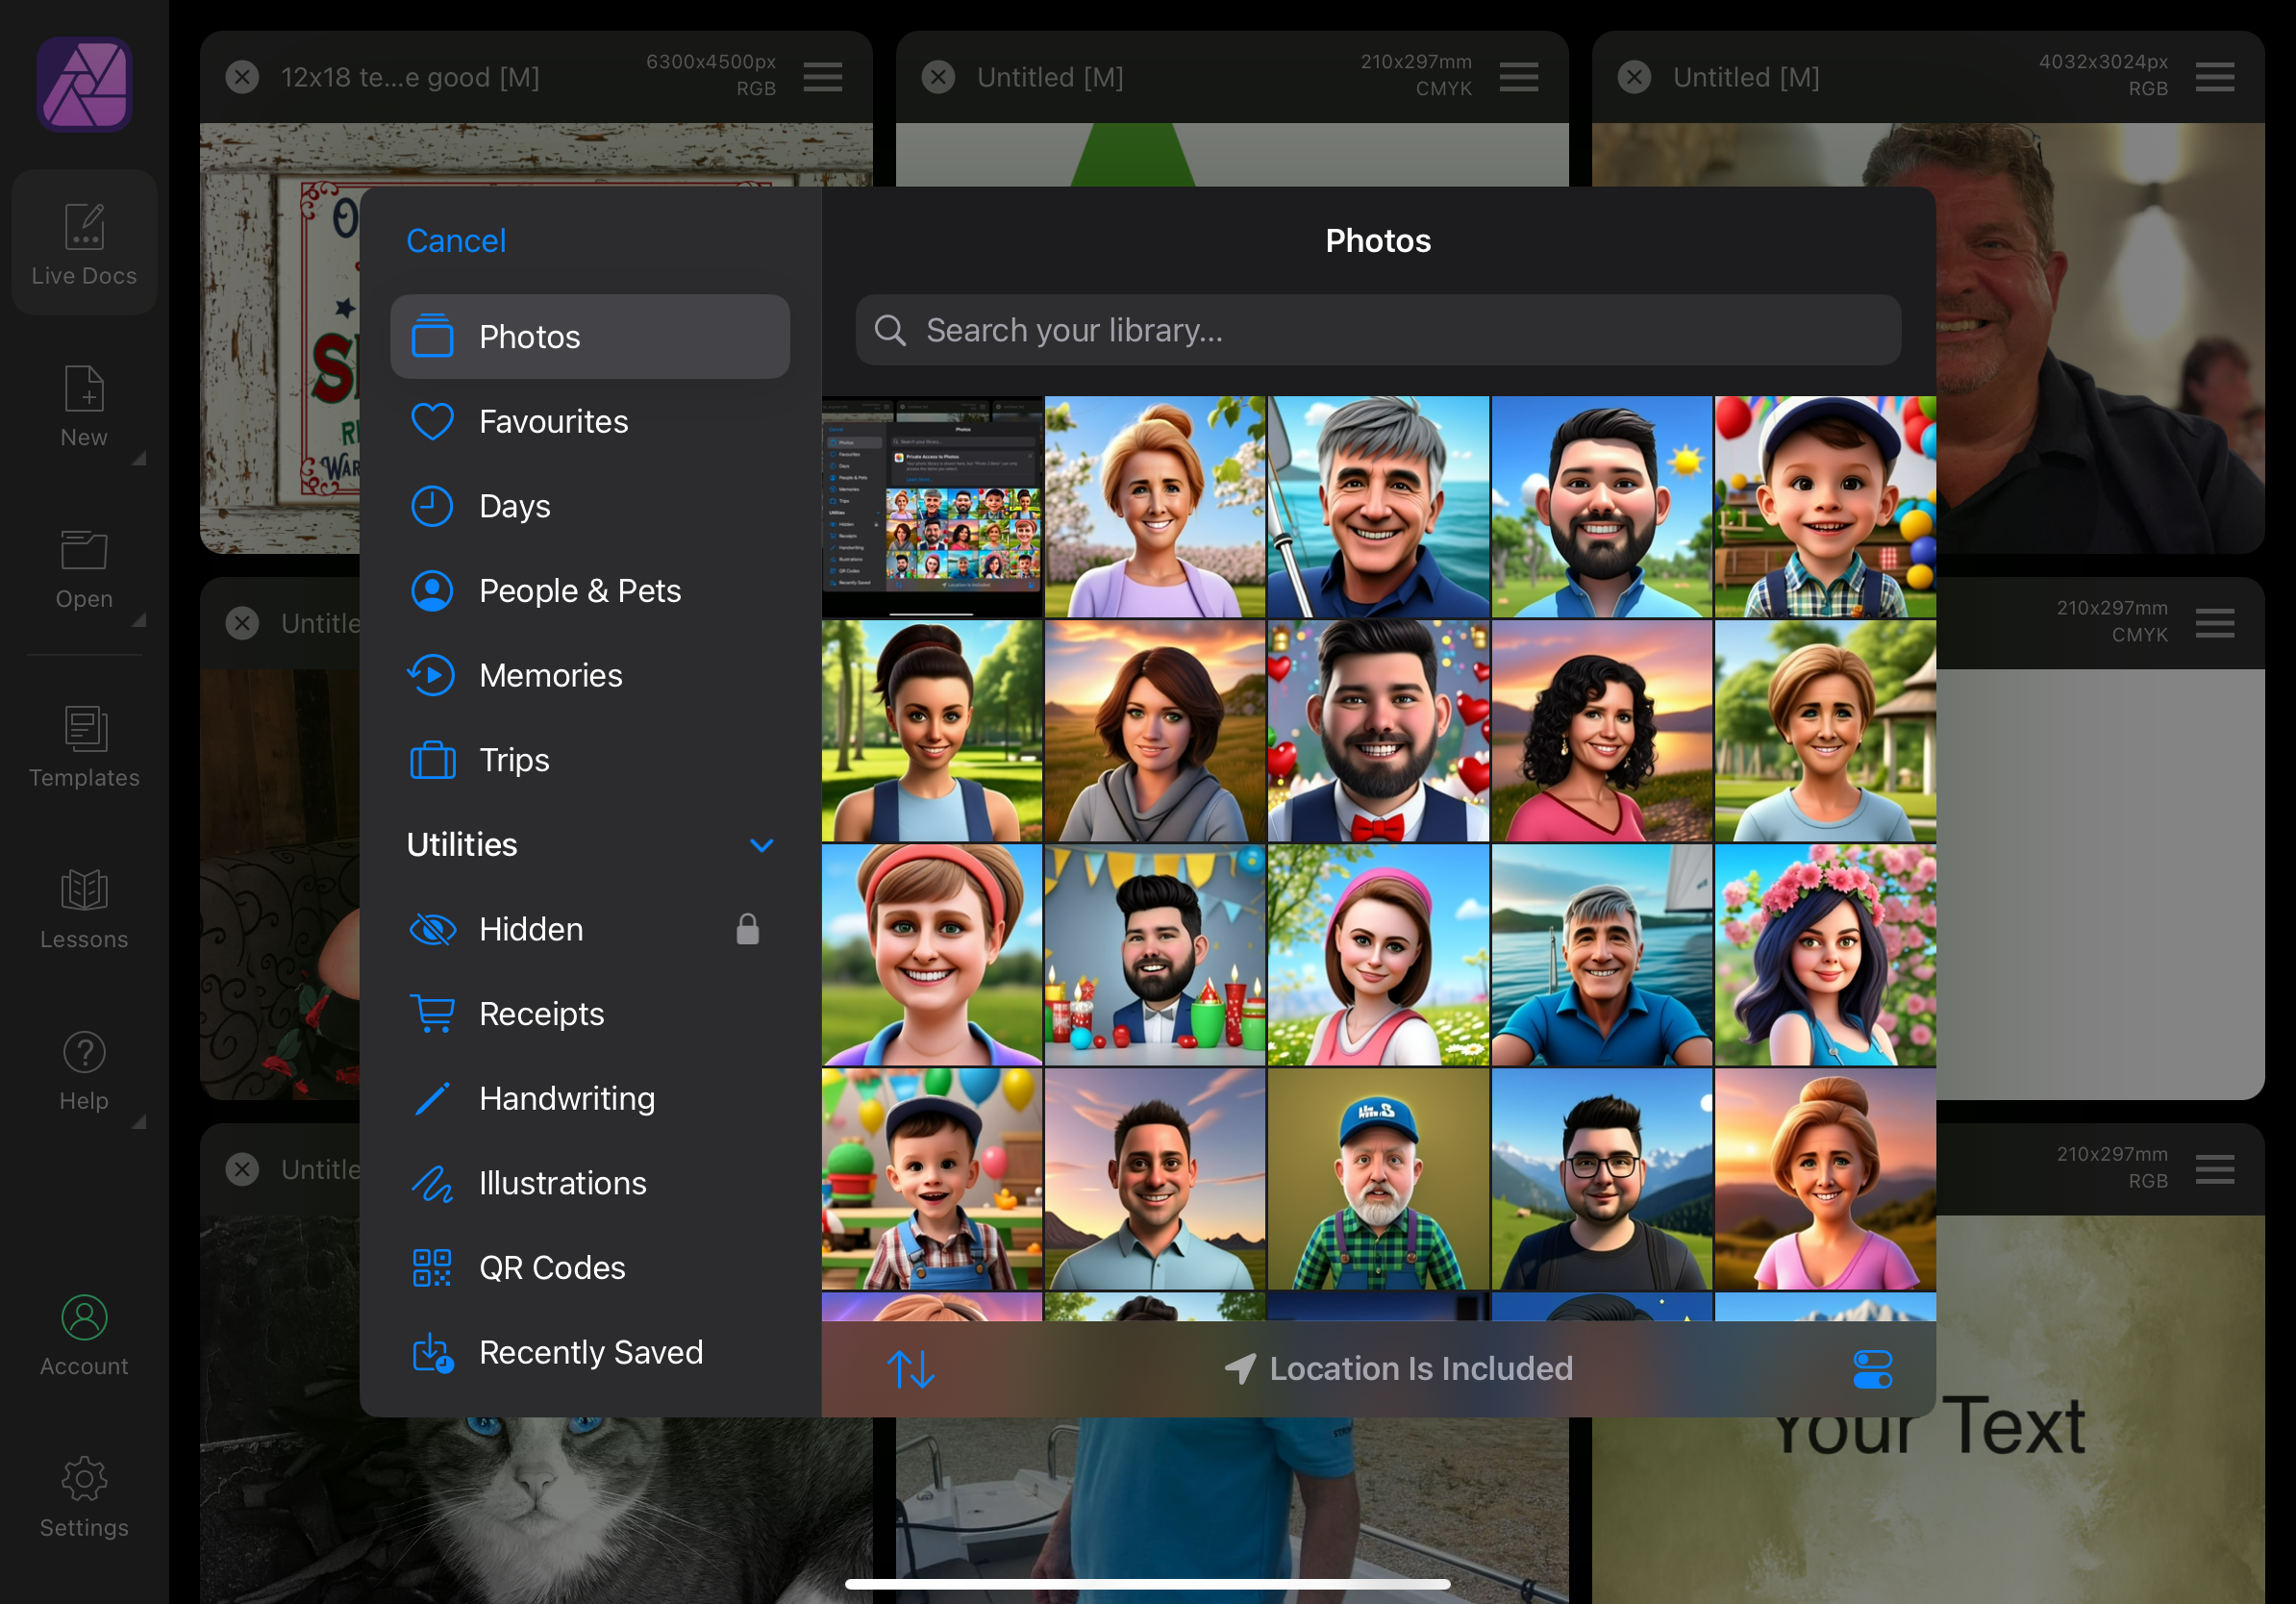Select the screenshot thumbnail in library
Screen dimensions: 2296x1604
[x=932, y=507]
